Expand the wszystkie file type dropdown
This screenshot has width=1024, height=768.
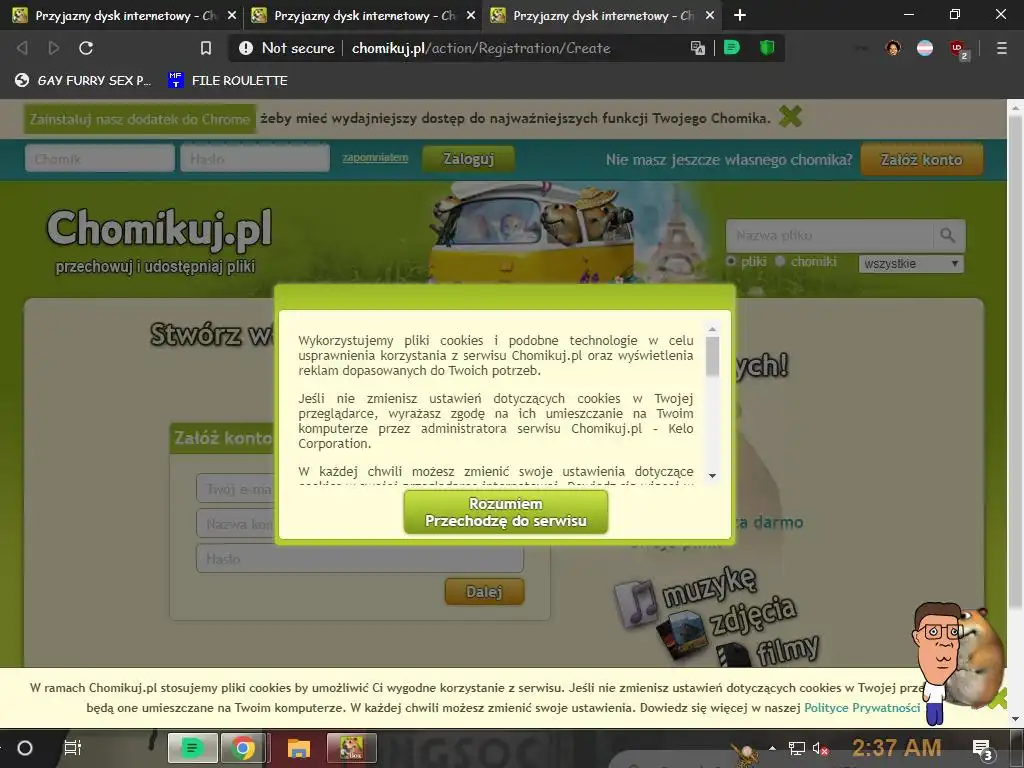pyautogui.click(x=911, y=264)
